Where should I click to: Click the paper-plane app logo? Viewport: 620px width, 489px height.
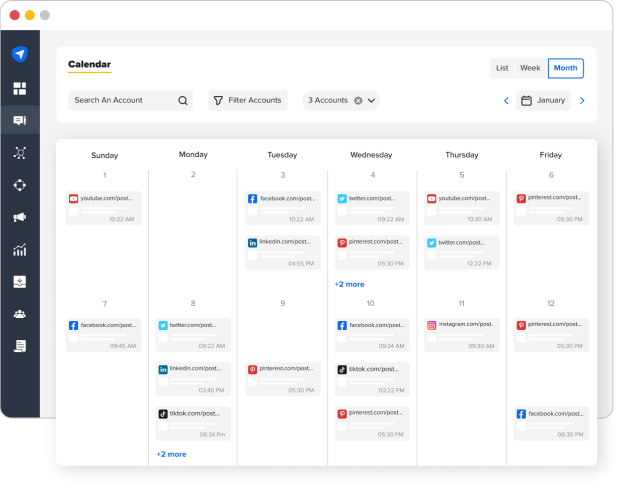(20, 54)
